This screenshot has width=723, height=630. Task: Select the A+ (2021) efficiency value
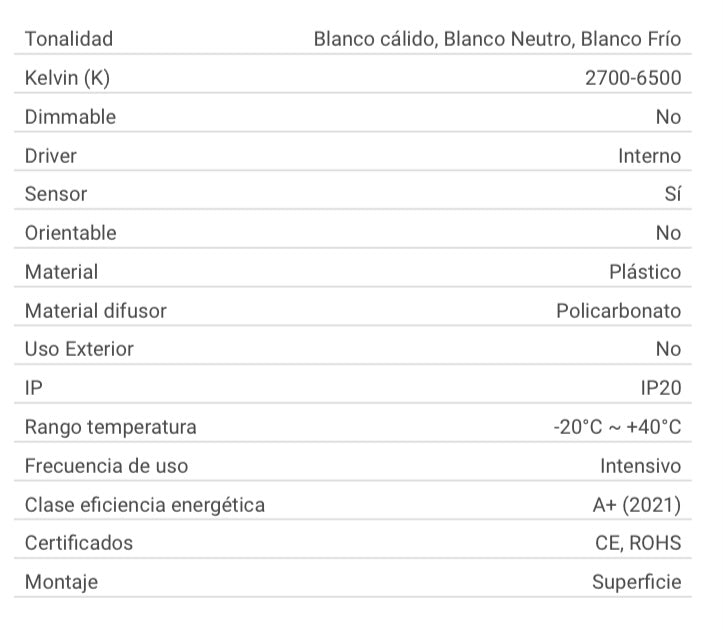tap(636, 505)
